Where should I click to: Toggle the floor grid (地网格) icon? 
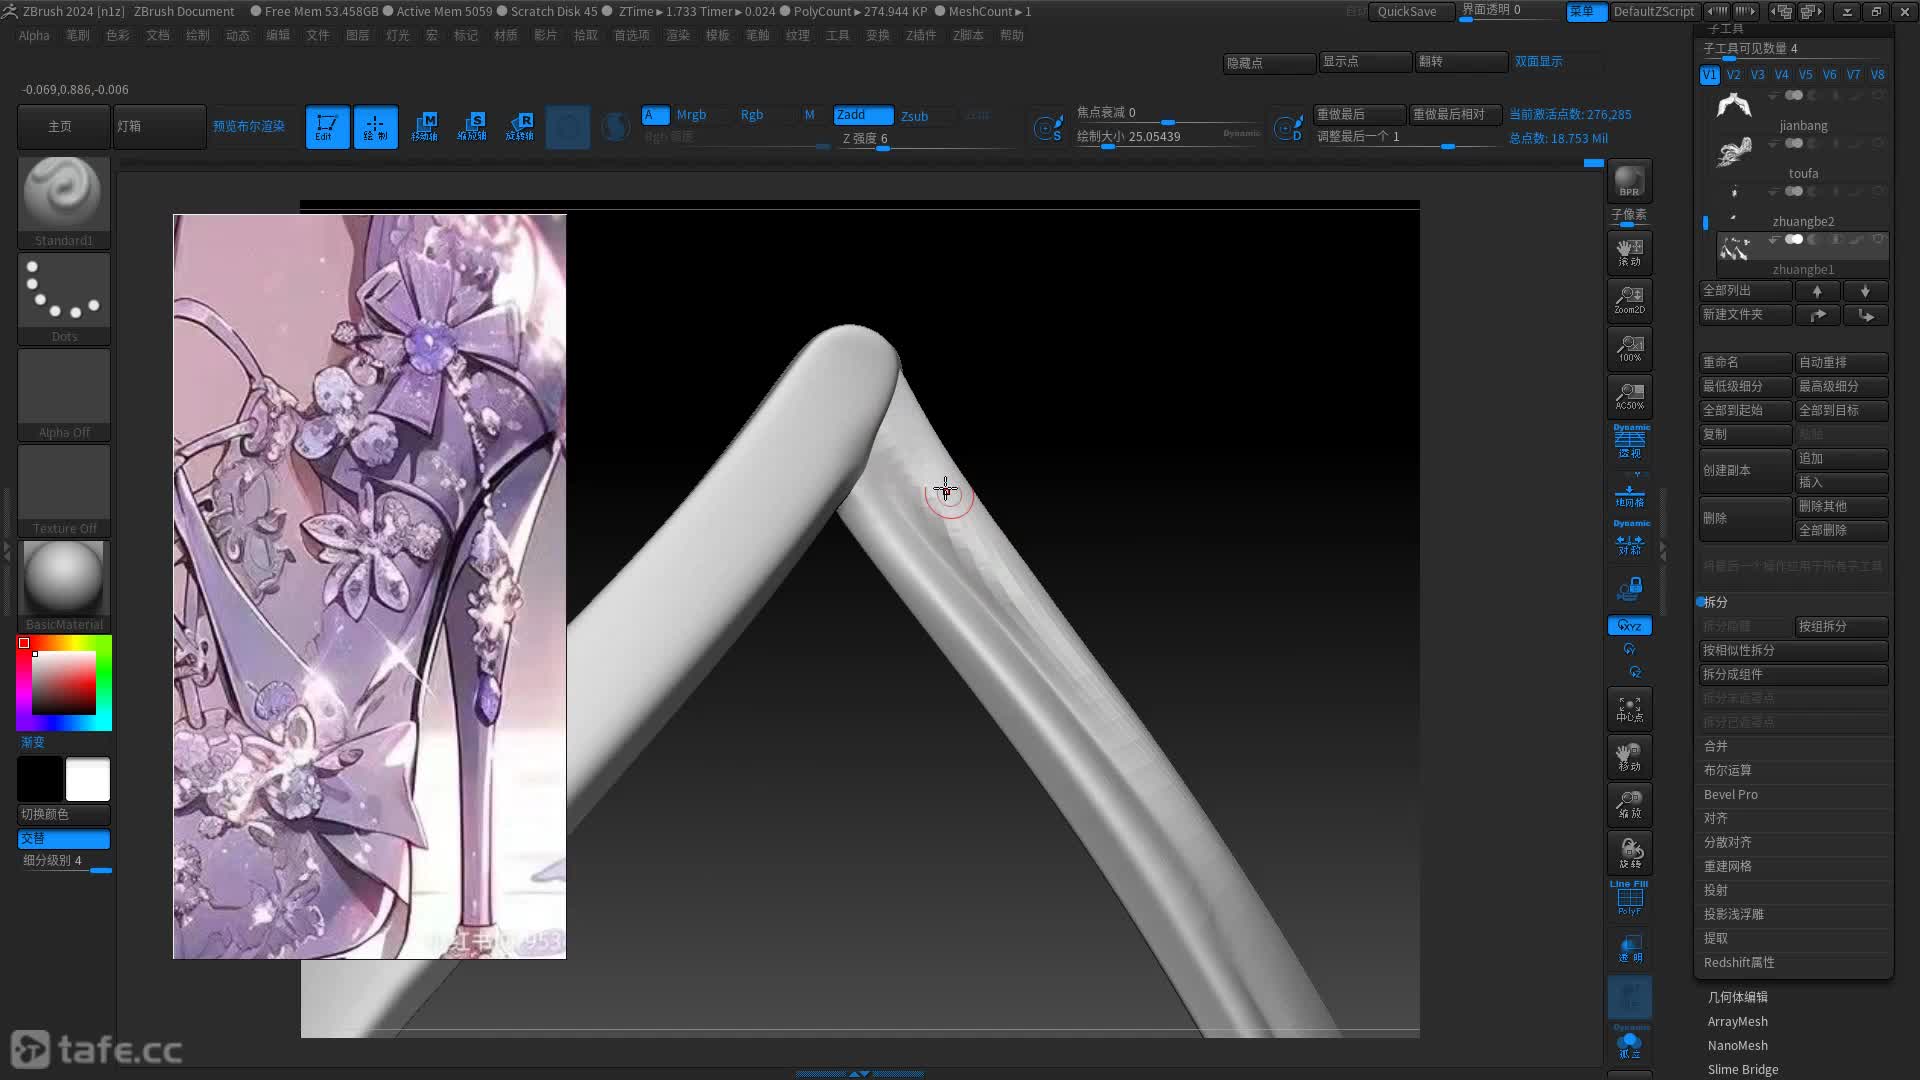pyautogui.click(x=1629, y=496)
